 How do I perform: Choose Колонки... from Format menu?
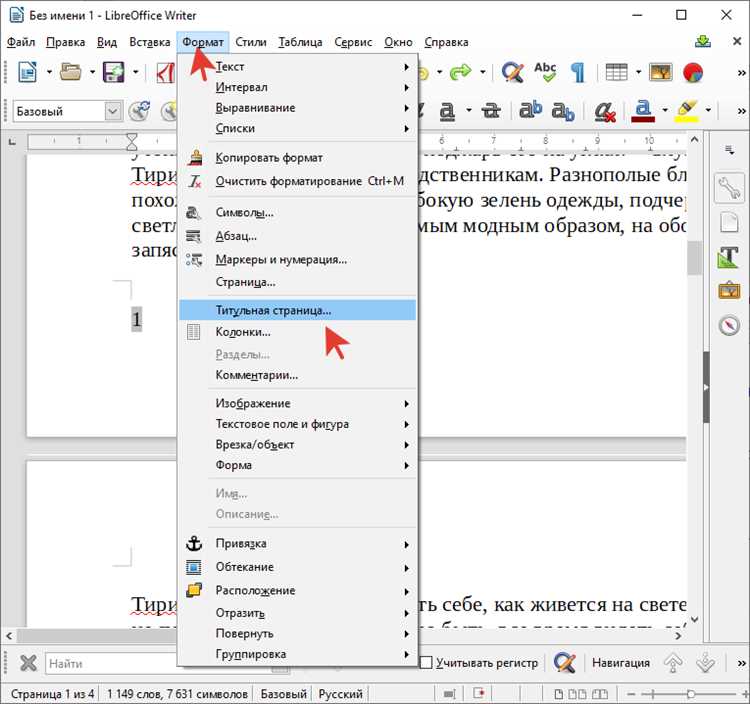click(297, 332)
